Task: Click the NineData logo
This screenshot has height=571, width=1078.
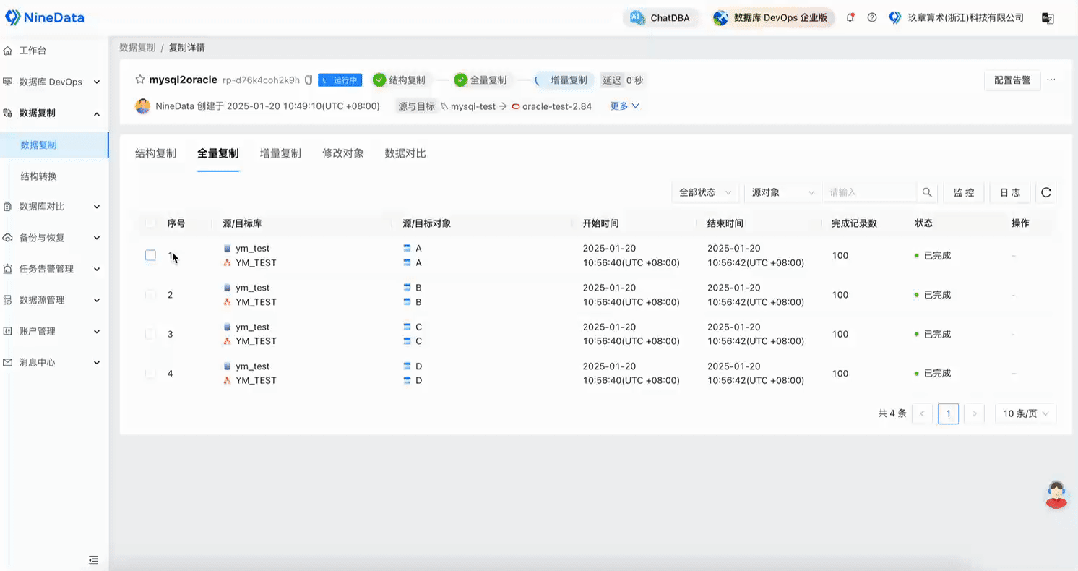Action: (x=45, y=18)
